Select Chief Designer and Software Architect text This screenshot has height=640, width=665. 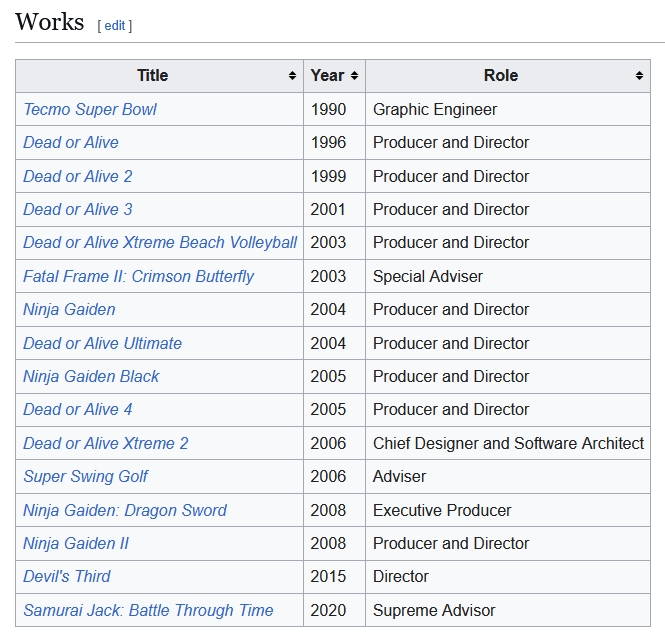(x=509, y=444)
